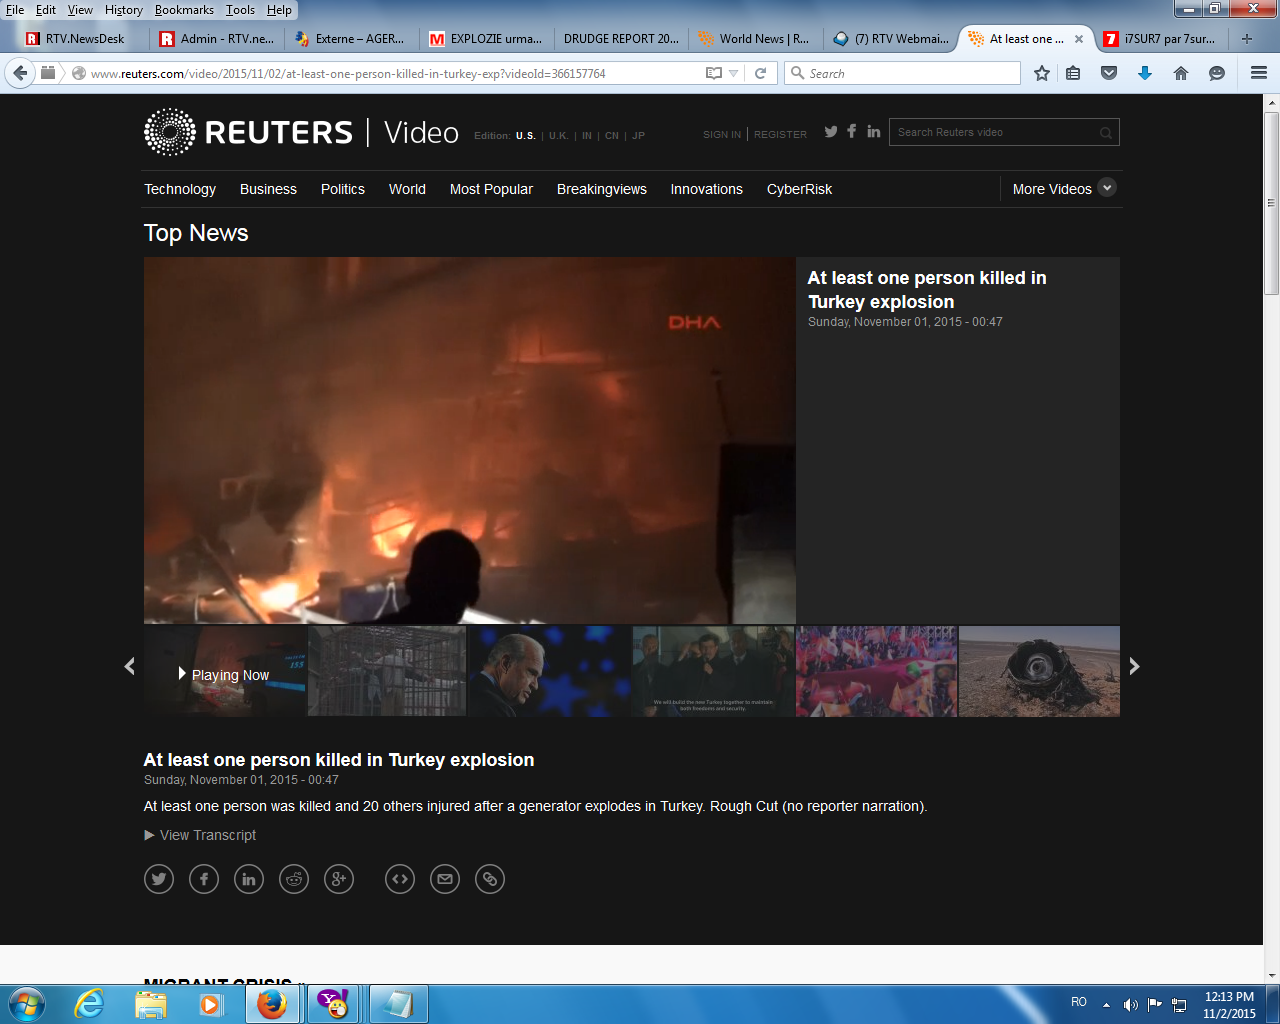Toggle Reader View icon in address bar
This screenshot has width=1280, height=1024.
(714, 73)
